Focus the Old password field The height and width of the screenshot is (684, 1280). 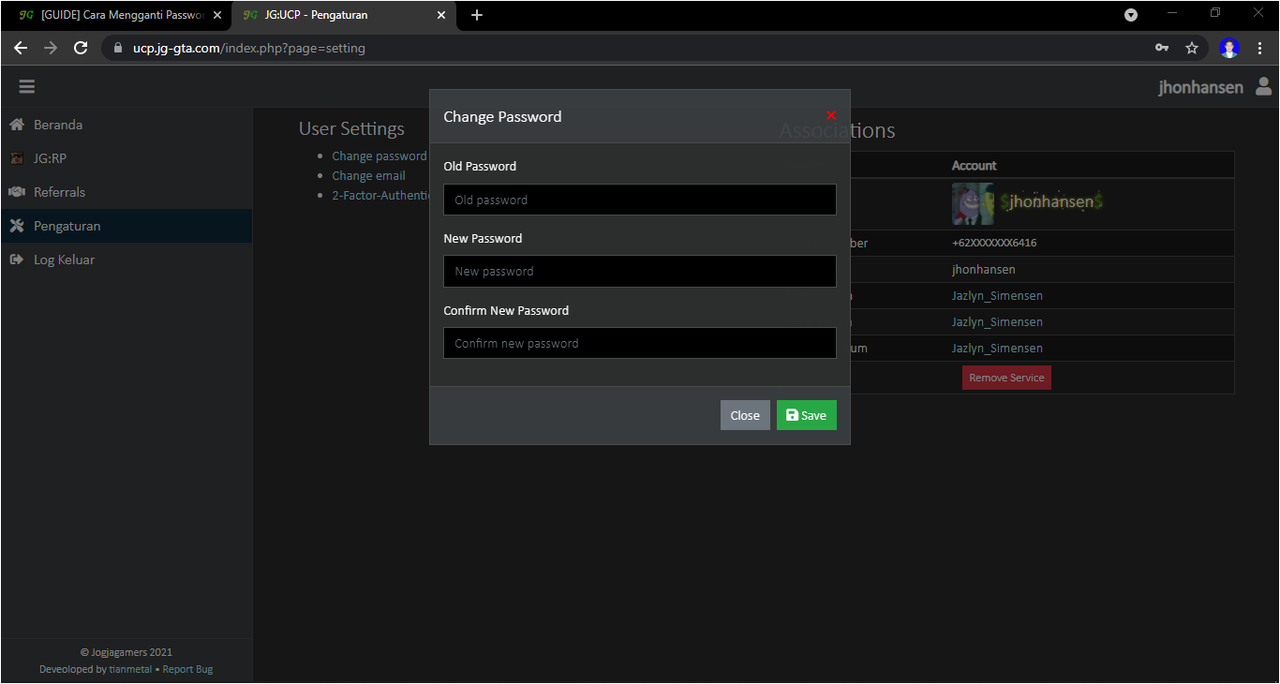tap(640, 199)
